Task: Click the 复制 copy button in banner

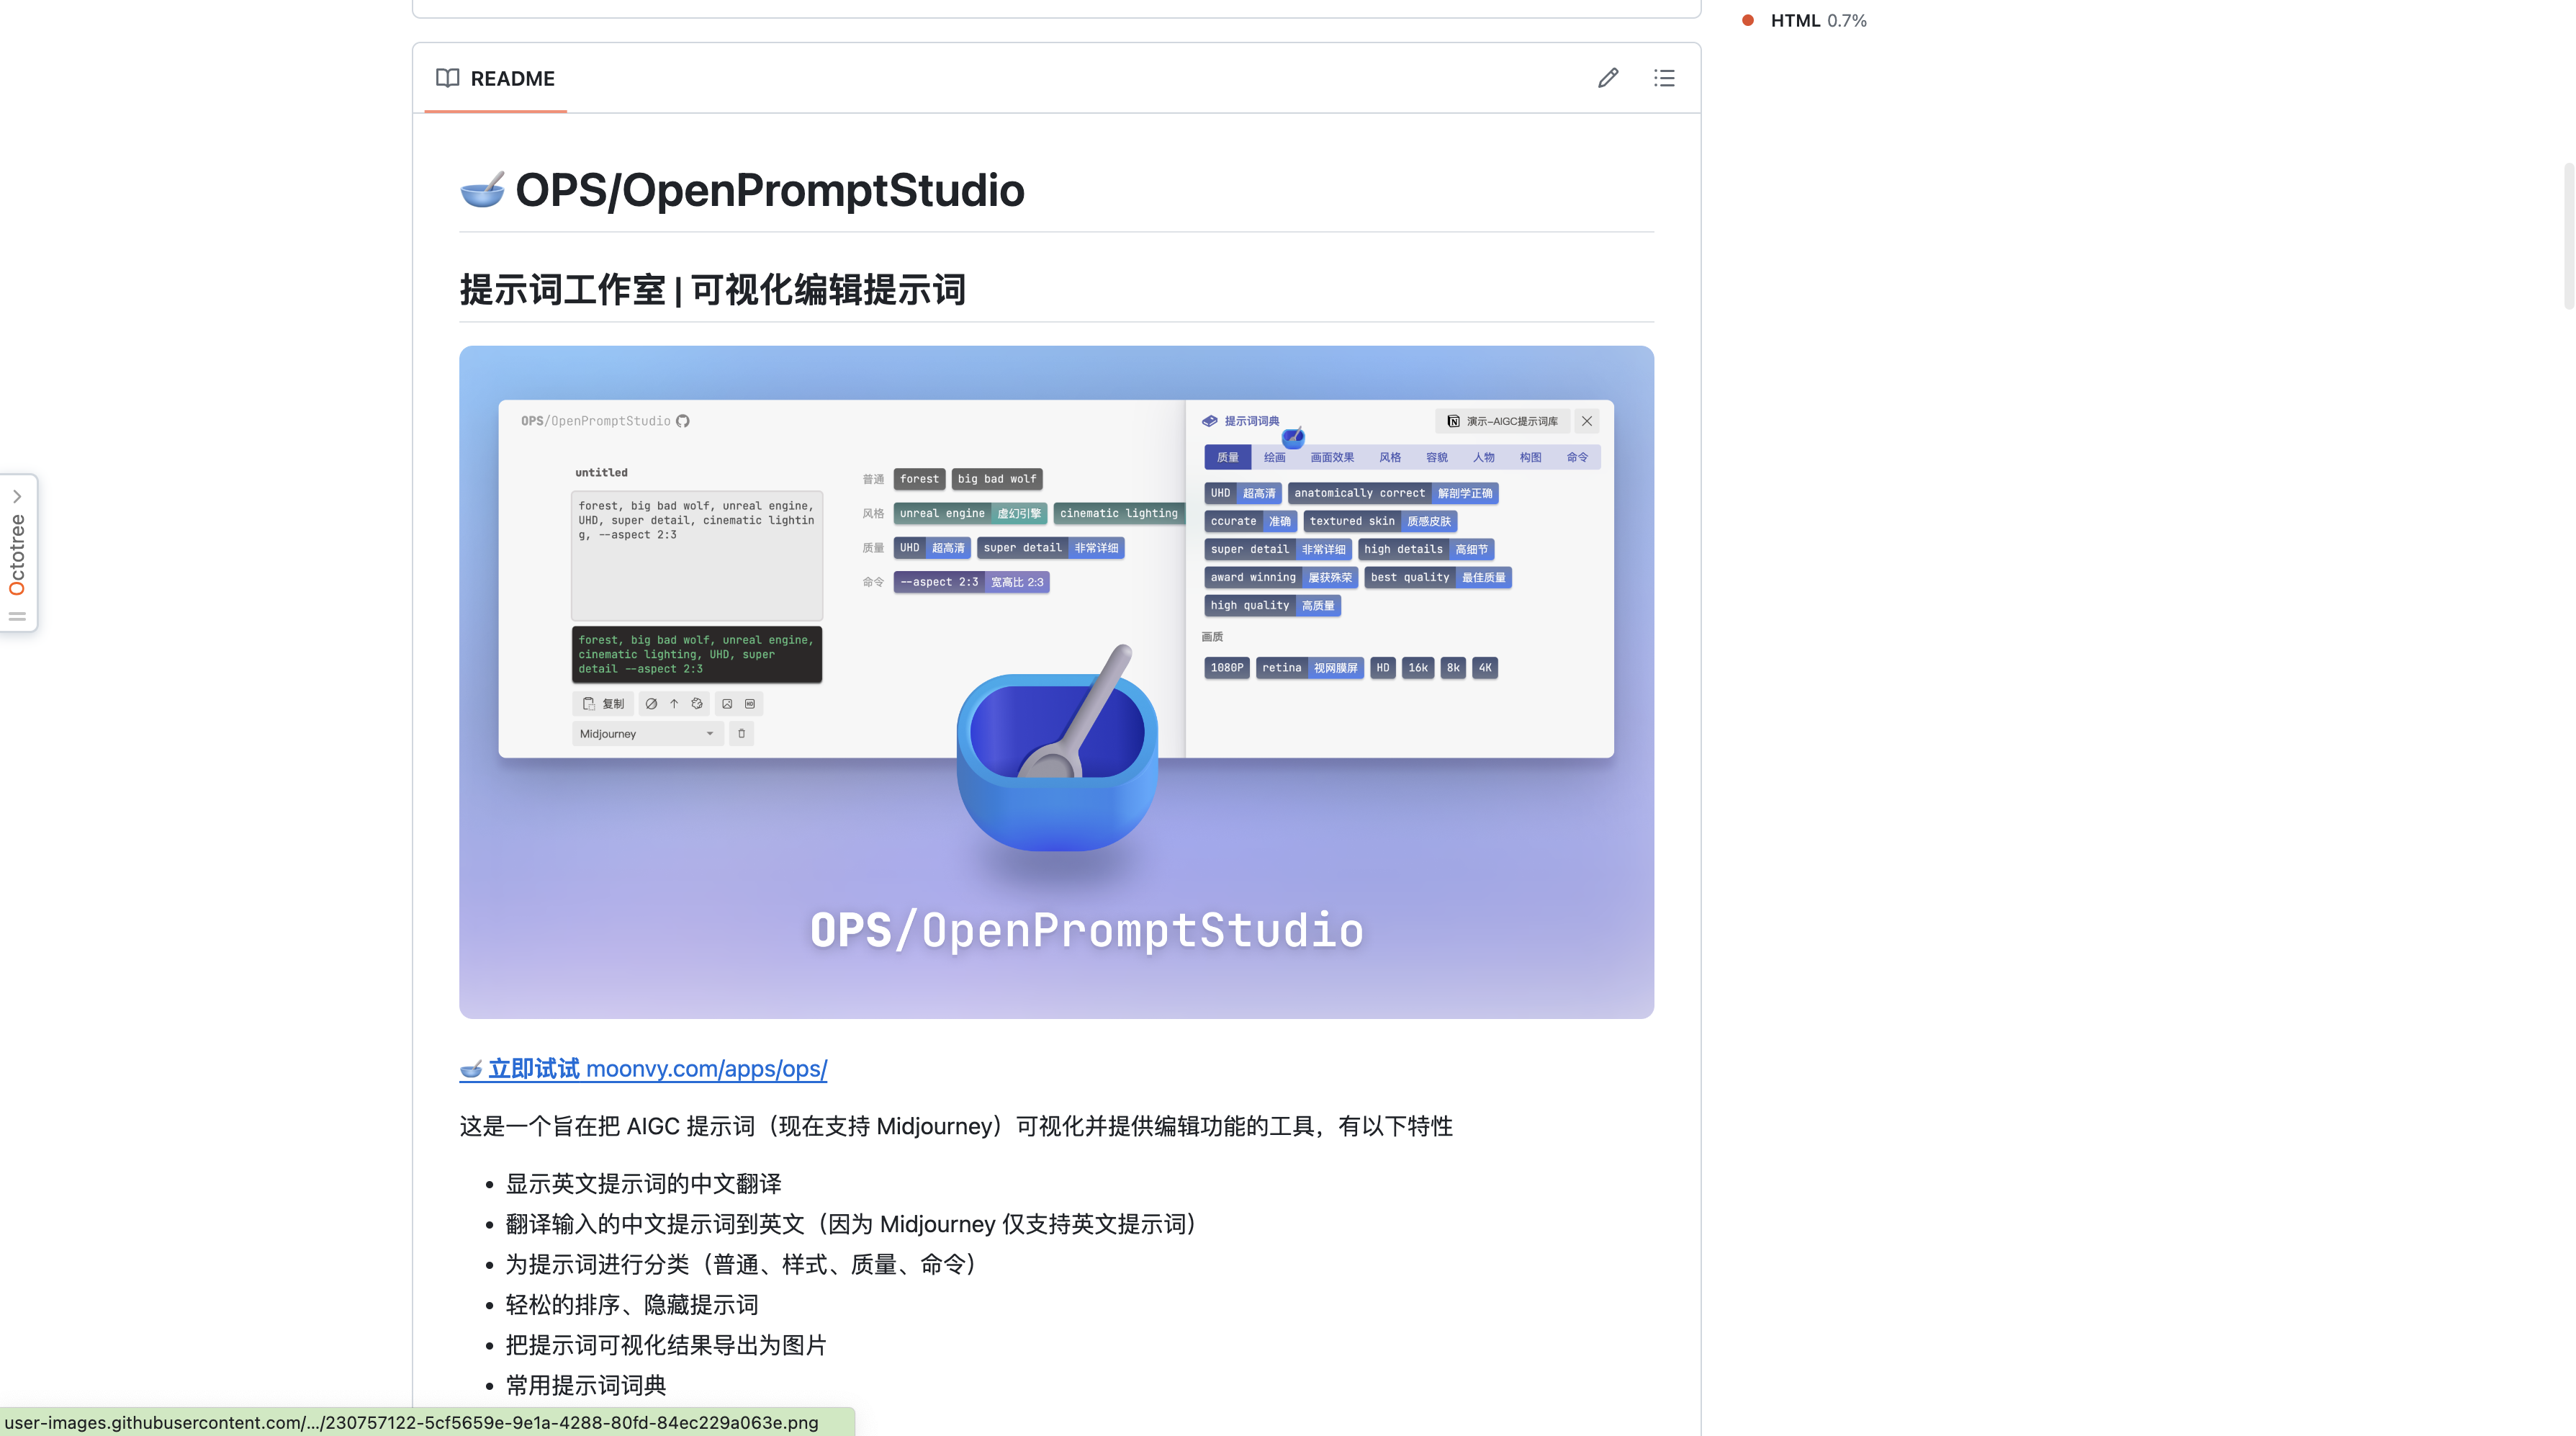Action: pyautogui.click(x=603, y=704)
